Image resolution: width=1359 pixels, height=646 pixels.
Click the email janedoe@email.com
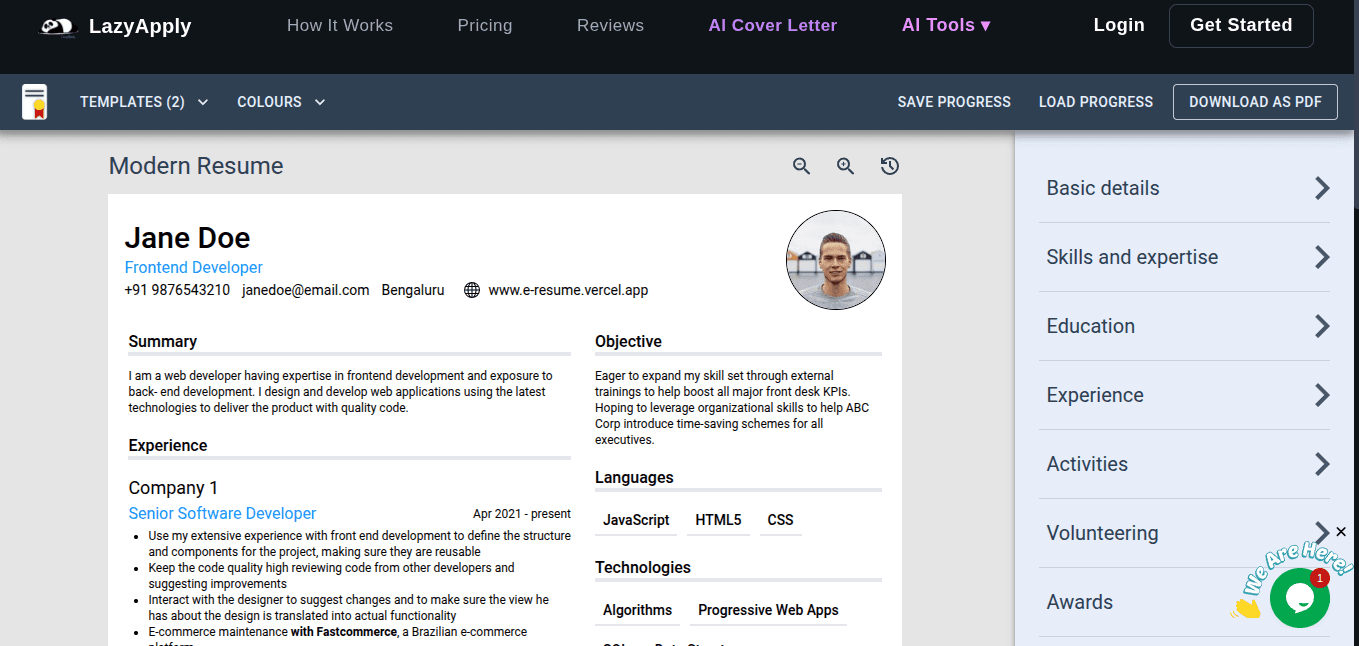306,290
